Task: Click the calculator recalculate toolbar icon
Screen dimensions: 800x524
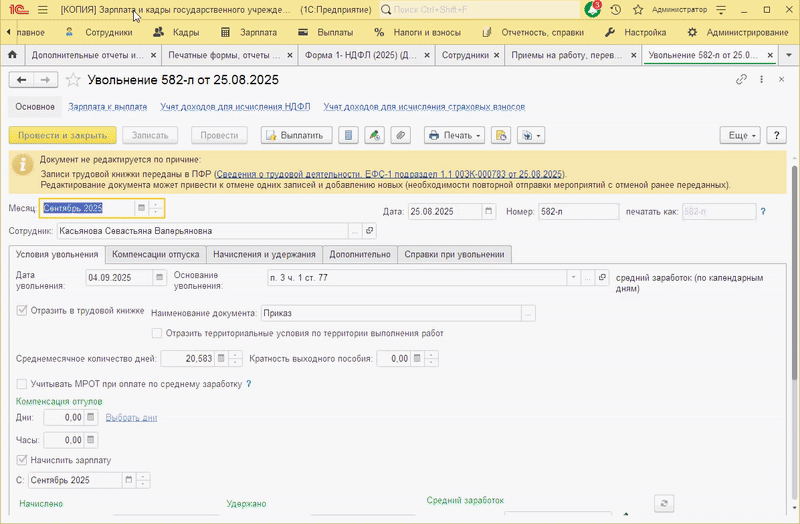Action: (348, 135)
